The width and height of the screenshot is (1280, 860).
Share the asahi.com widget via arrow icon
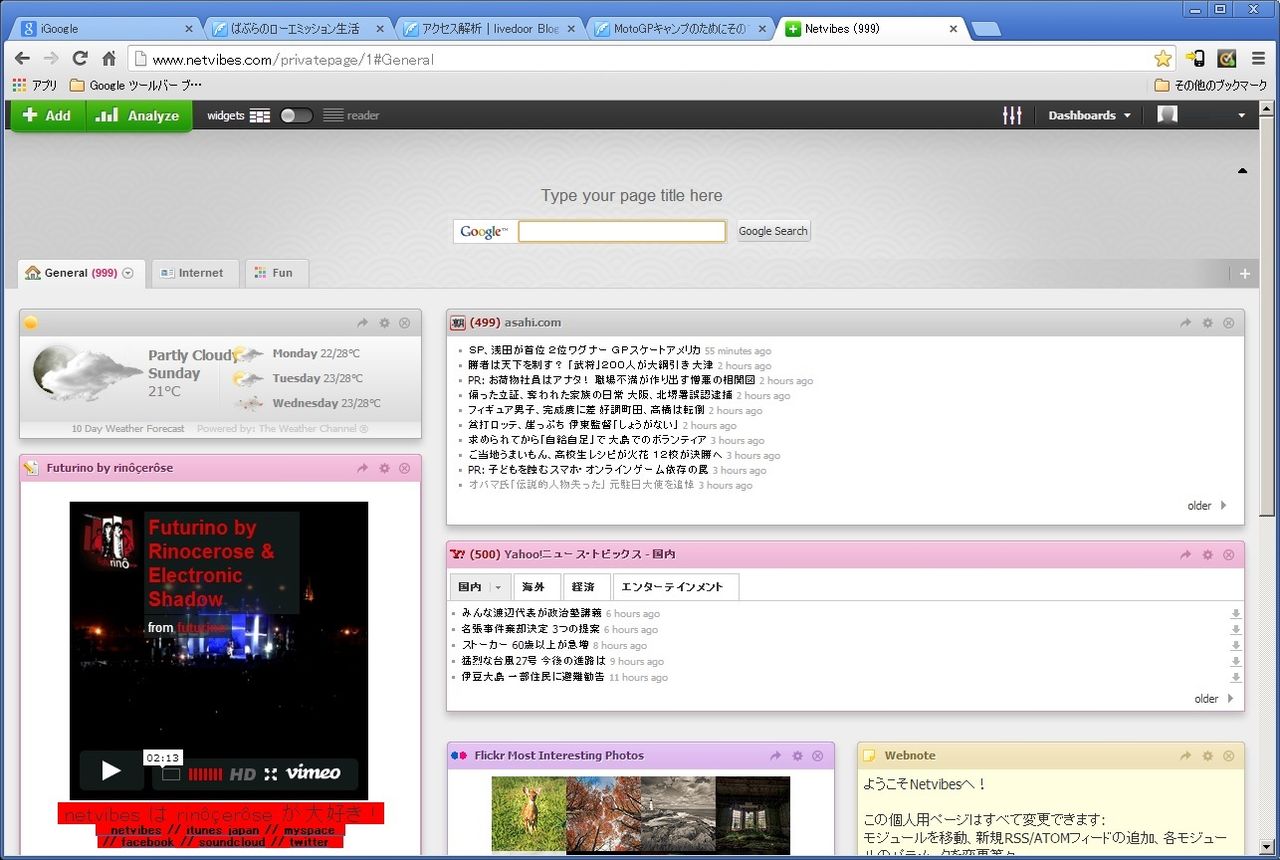coord(1186,323)
